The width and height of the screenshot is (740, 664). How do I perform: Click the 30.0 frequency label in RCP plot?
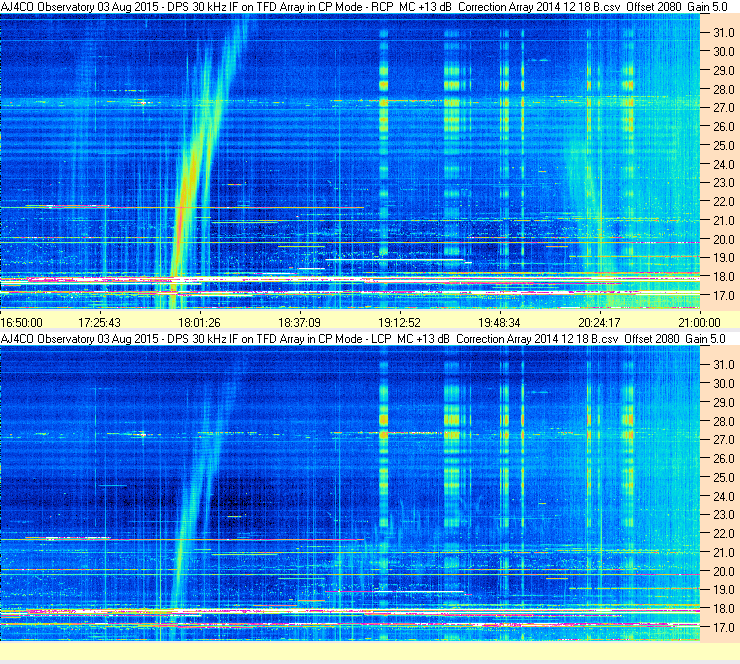tap(723, 52)
